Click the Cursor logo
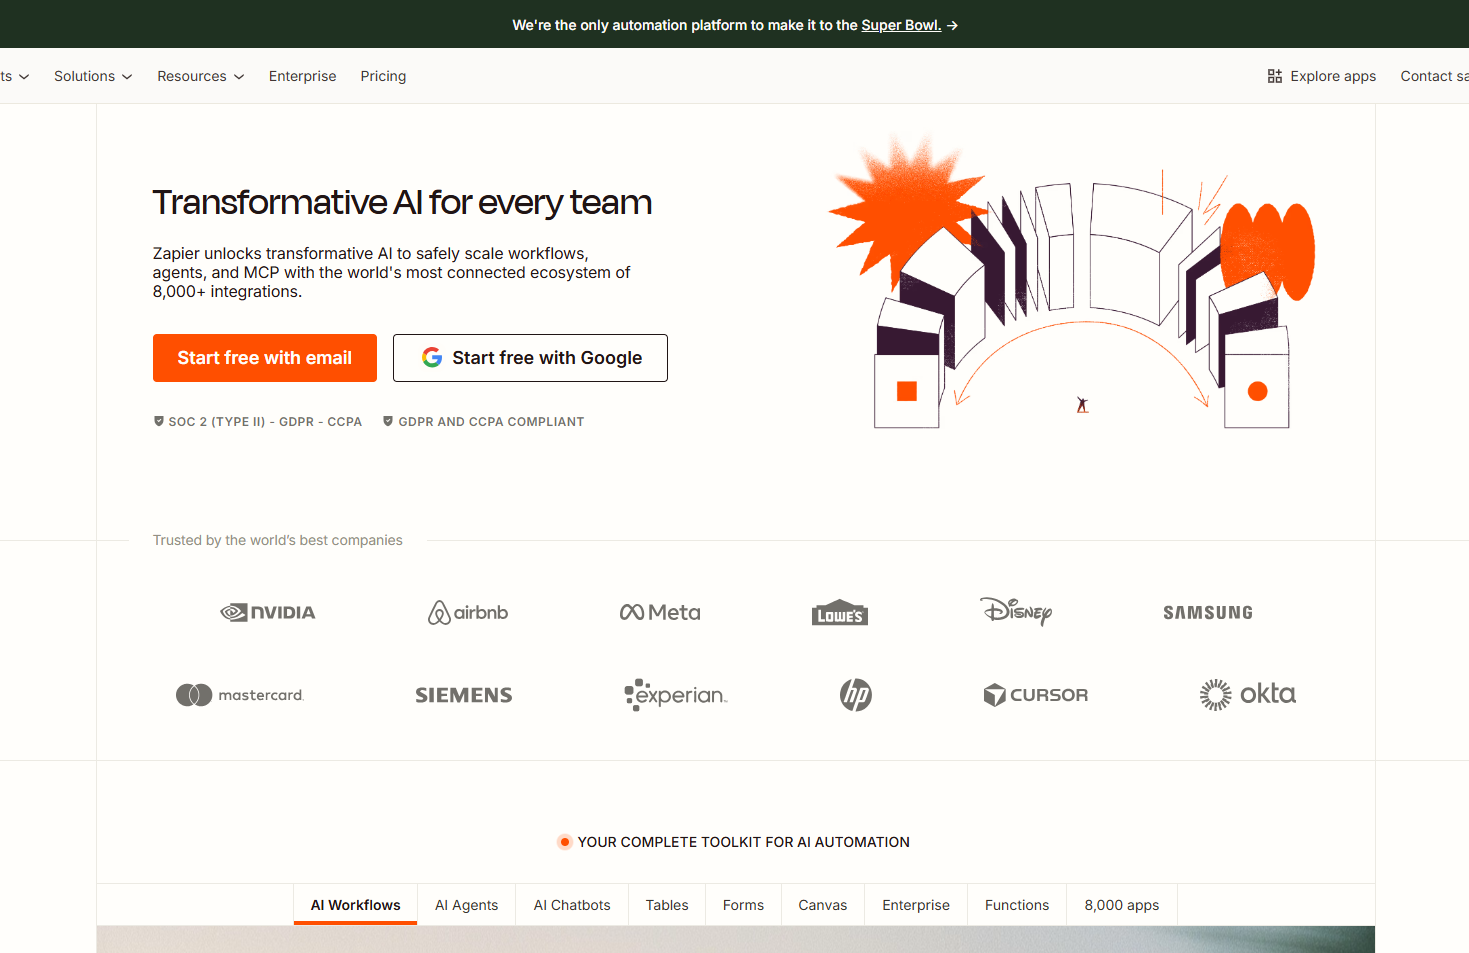 (1036, 695)
